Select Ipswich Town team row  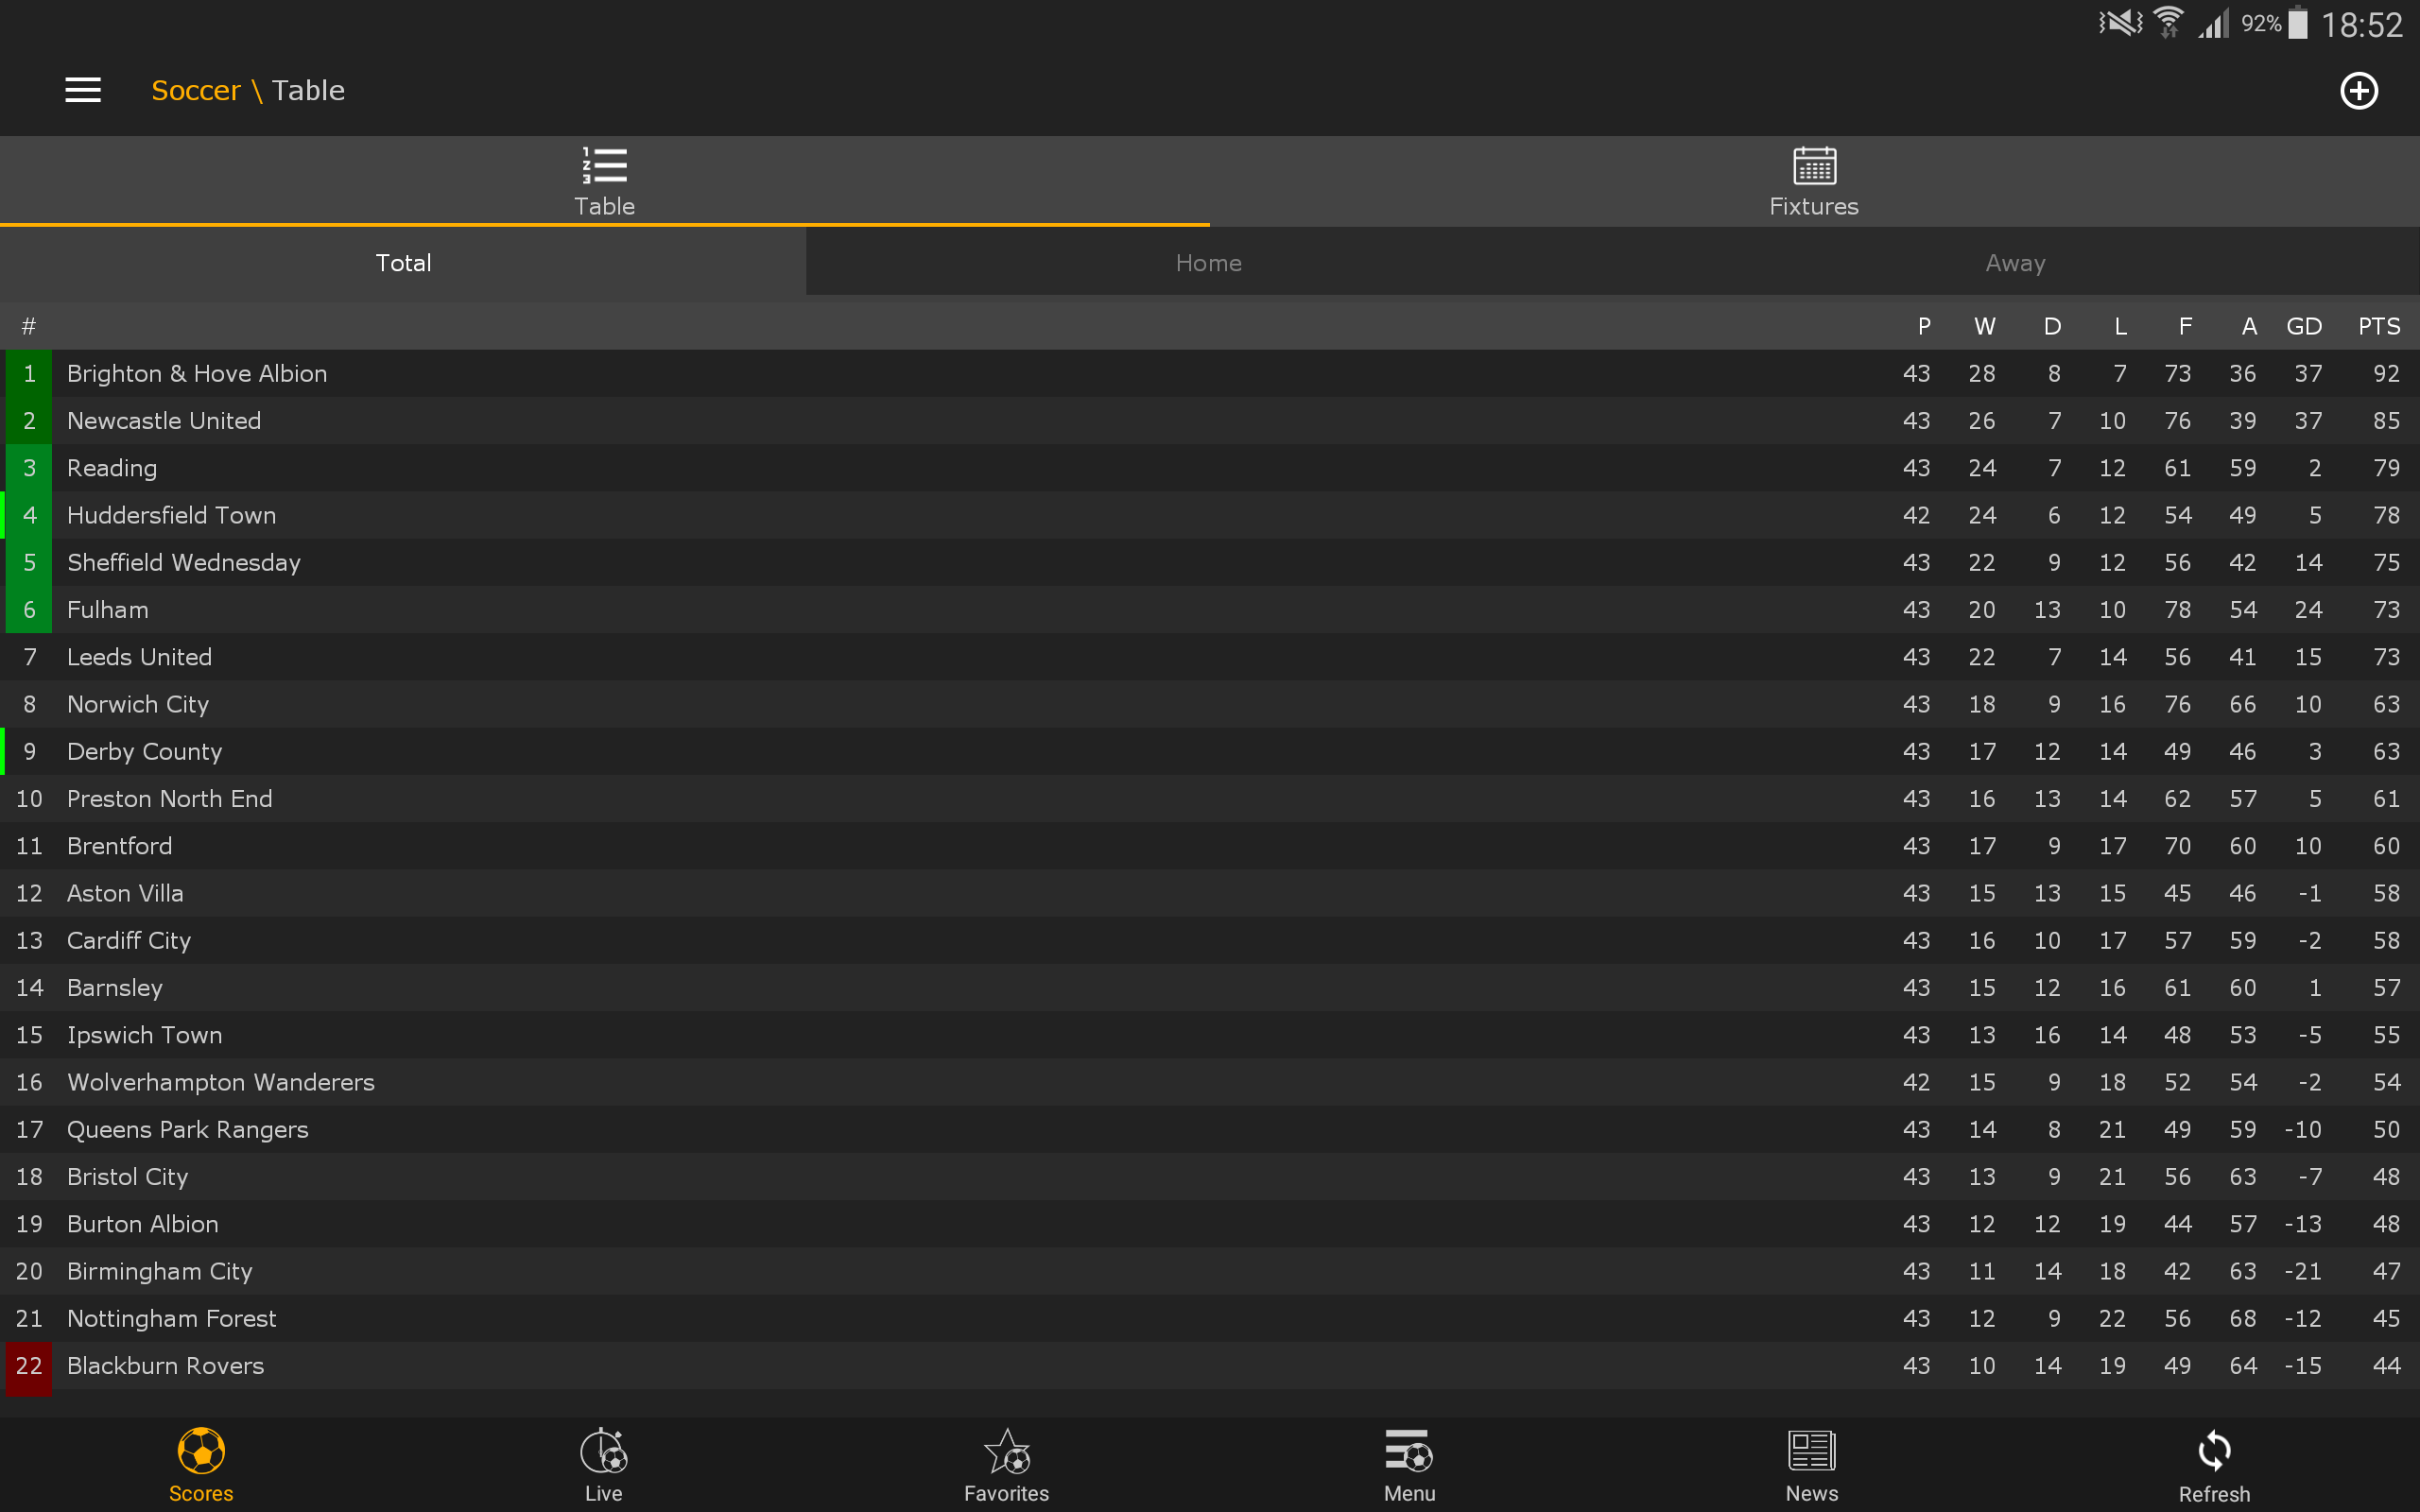(x=1210, y=1034)
